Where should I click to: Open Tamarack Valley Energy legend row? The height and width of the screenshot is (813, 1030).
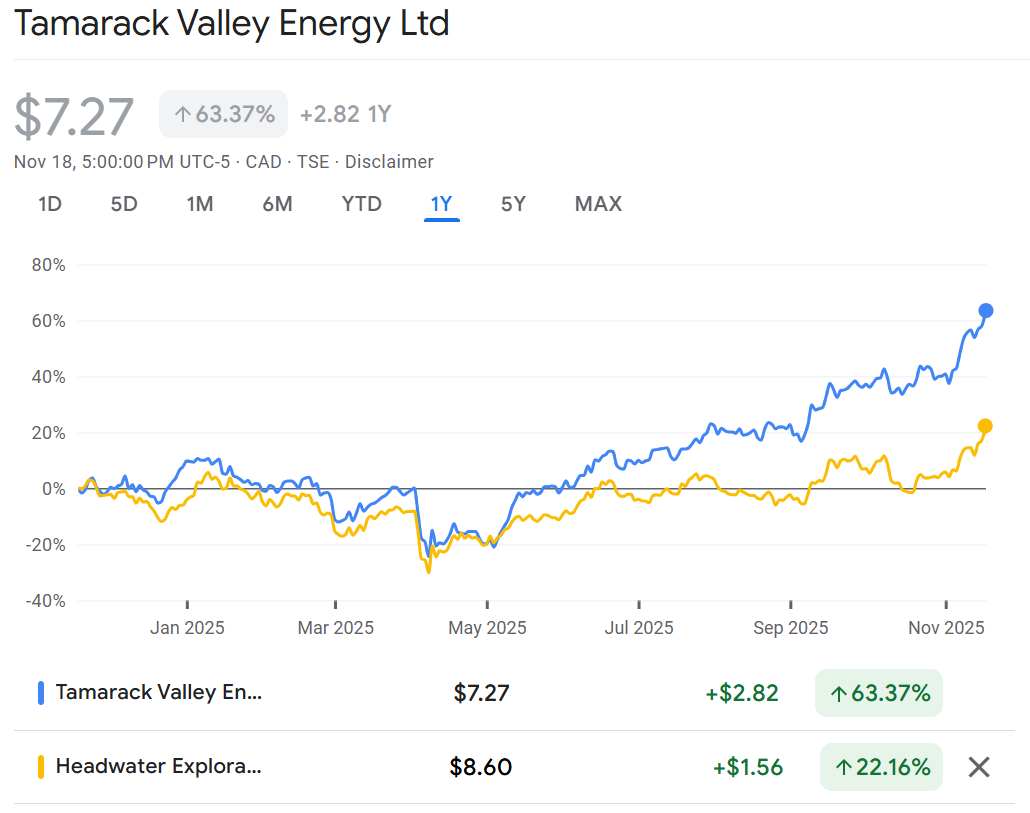160,692
